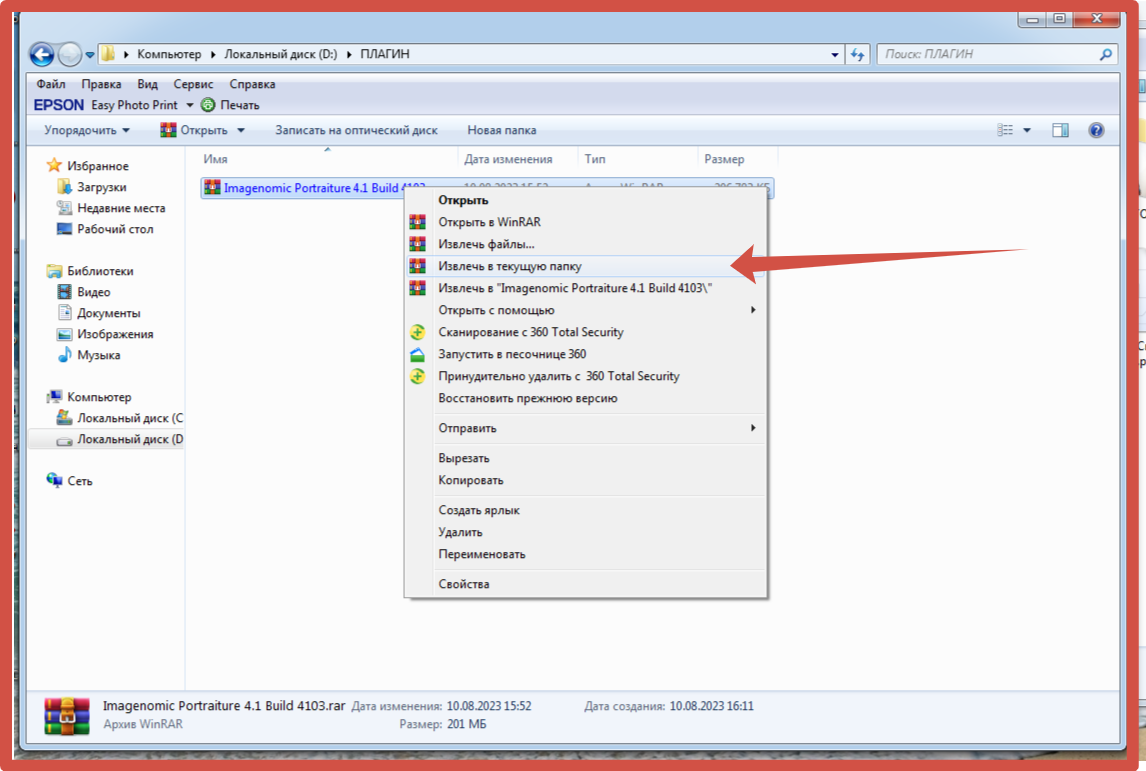
Task: Expand the Easy Photo Print dropdown arrow
Action: 190,105
